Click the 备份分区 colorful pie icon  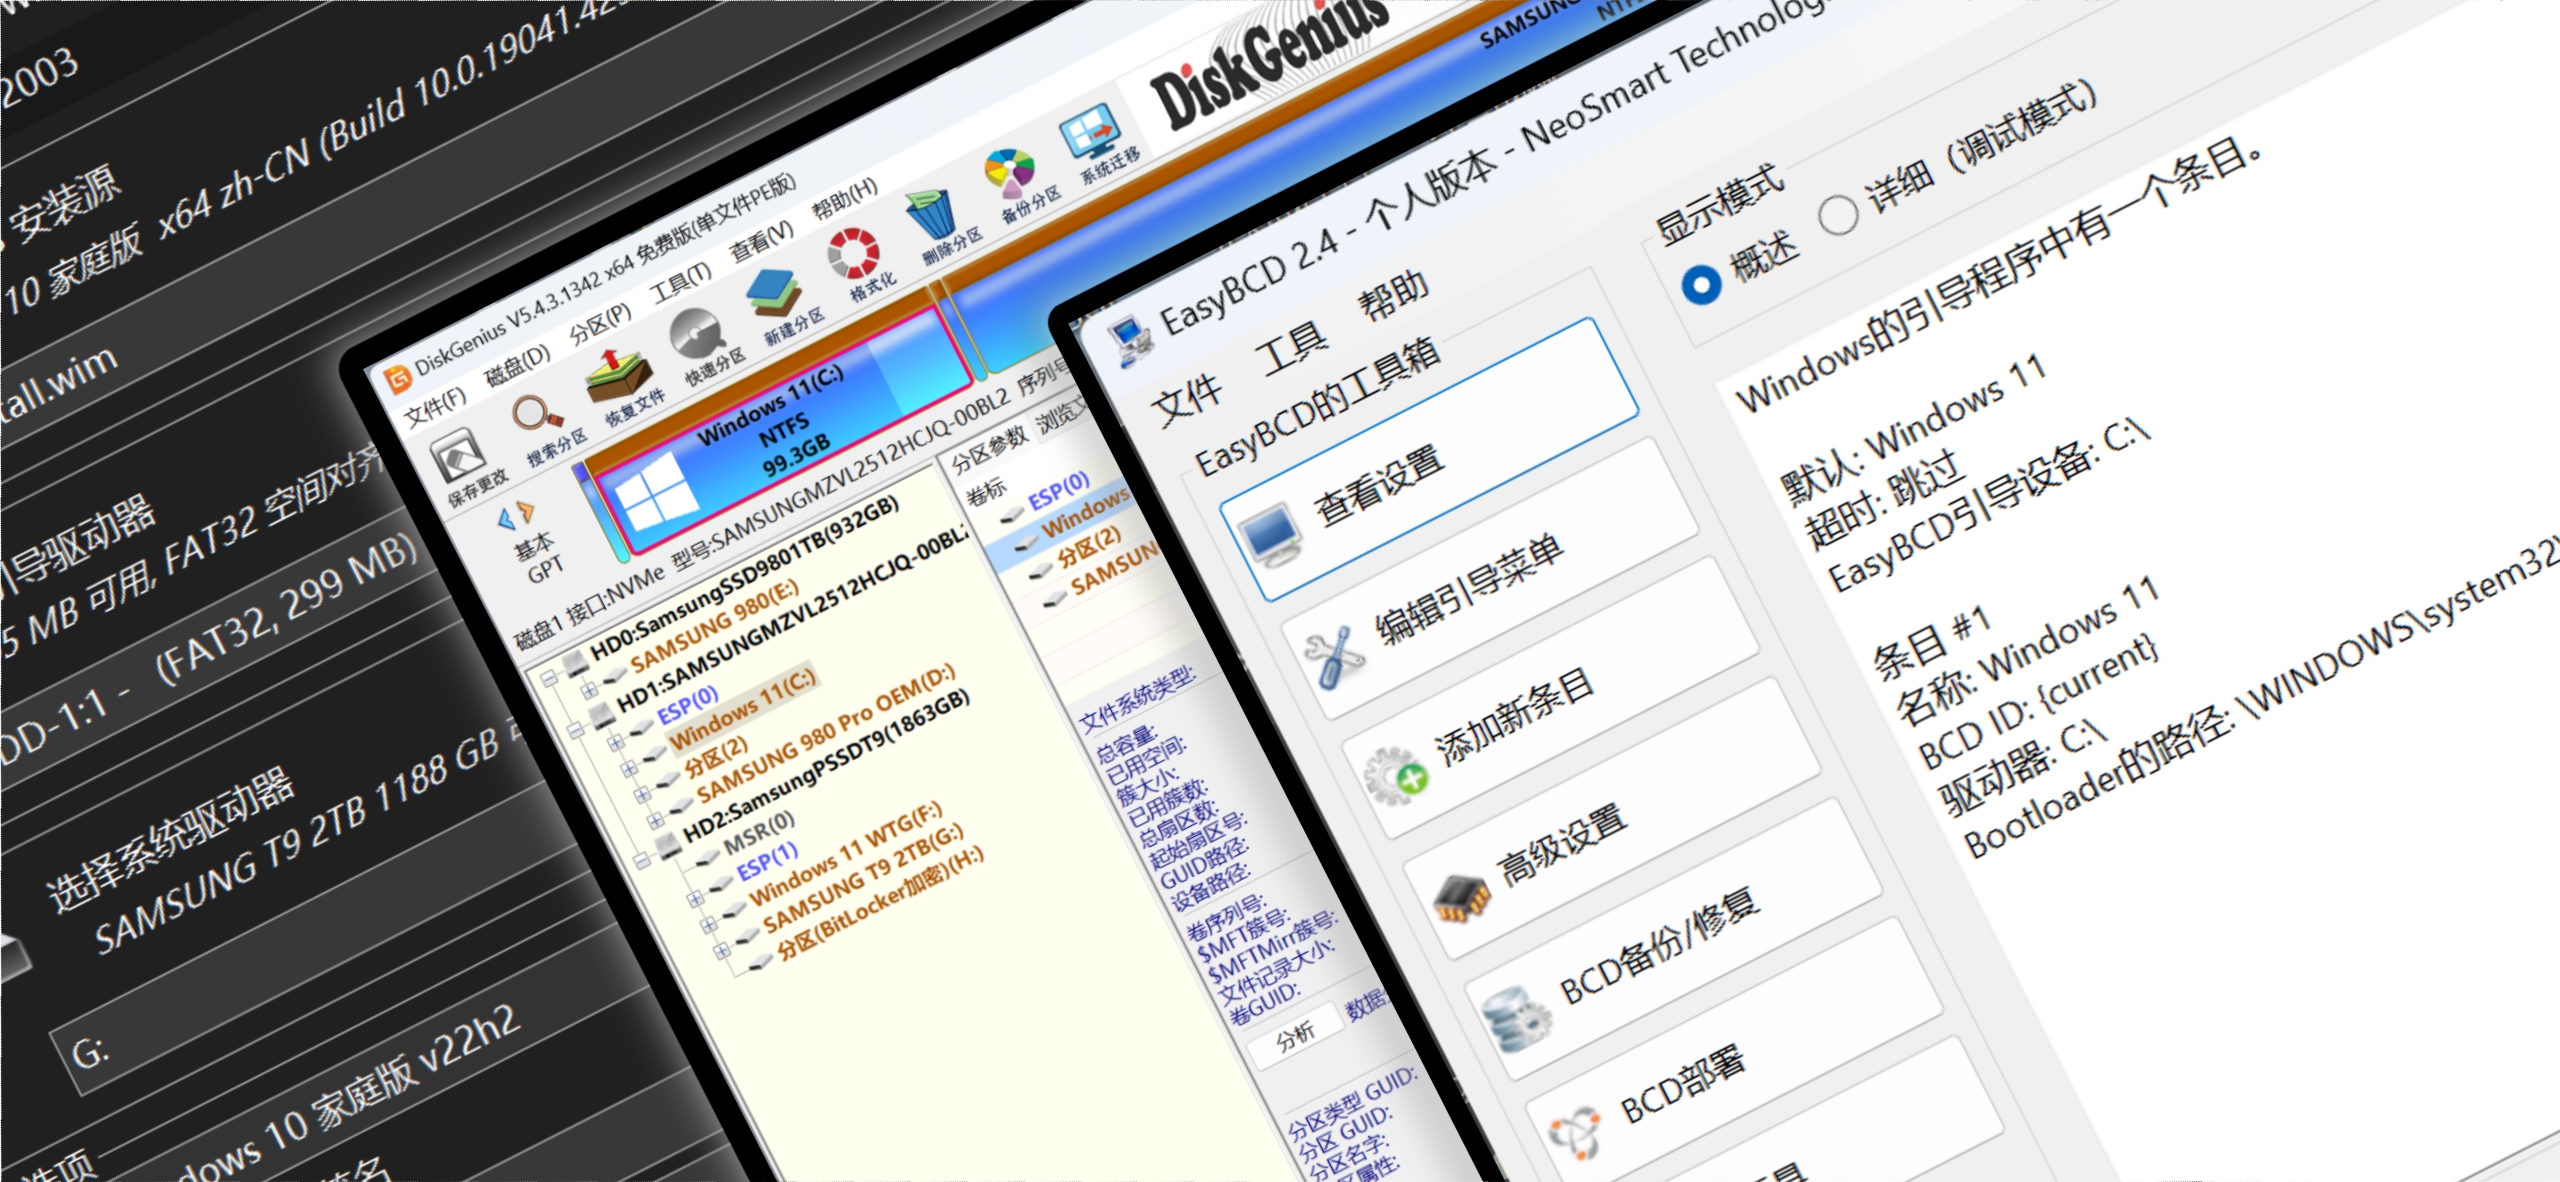(x=1011, y=171)
